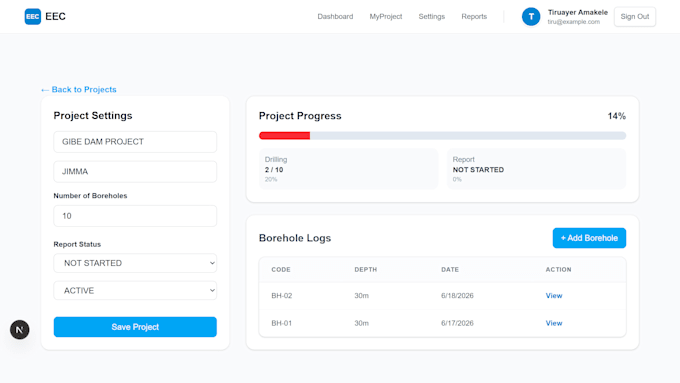Click the 14% progress value
680x383 pixels.
coord(616,116)
